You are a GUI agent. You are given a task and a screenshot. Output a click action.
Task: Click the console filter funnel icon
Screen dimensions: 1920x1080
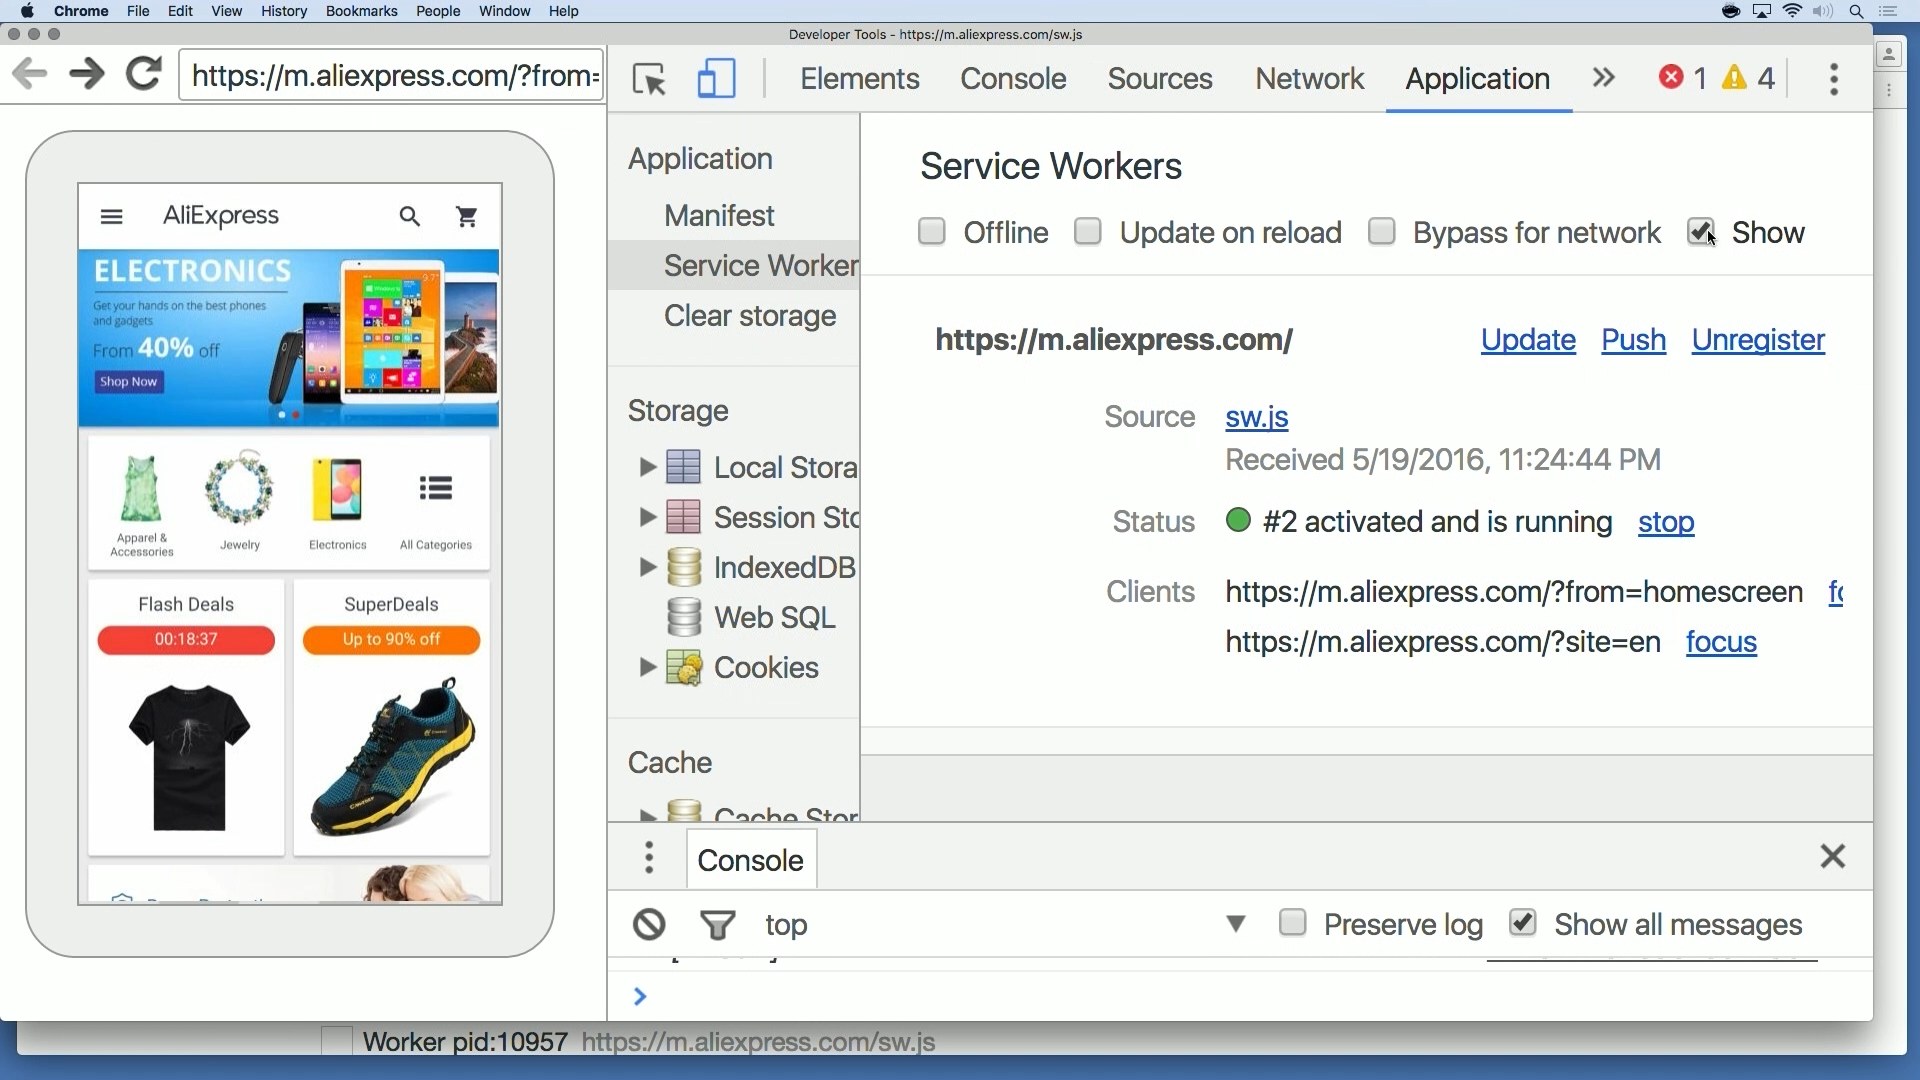pos(718,924)
